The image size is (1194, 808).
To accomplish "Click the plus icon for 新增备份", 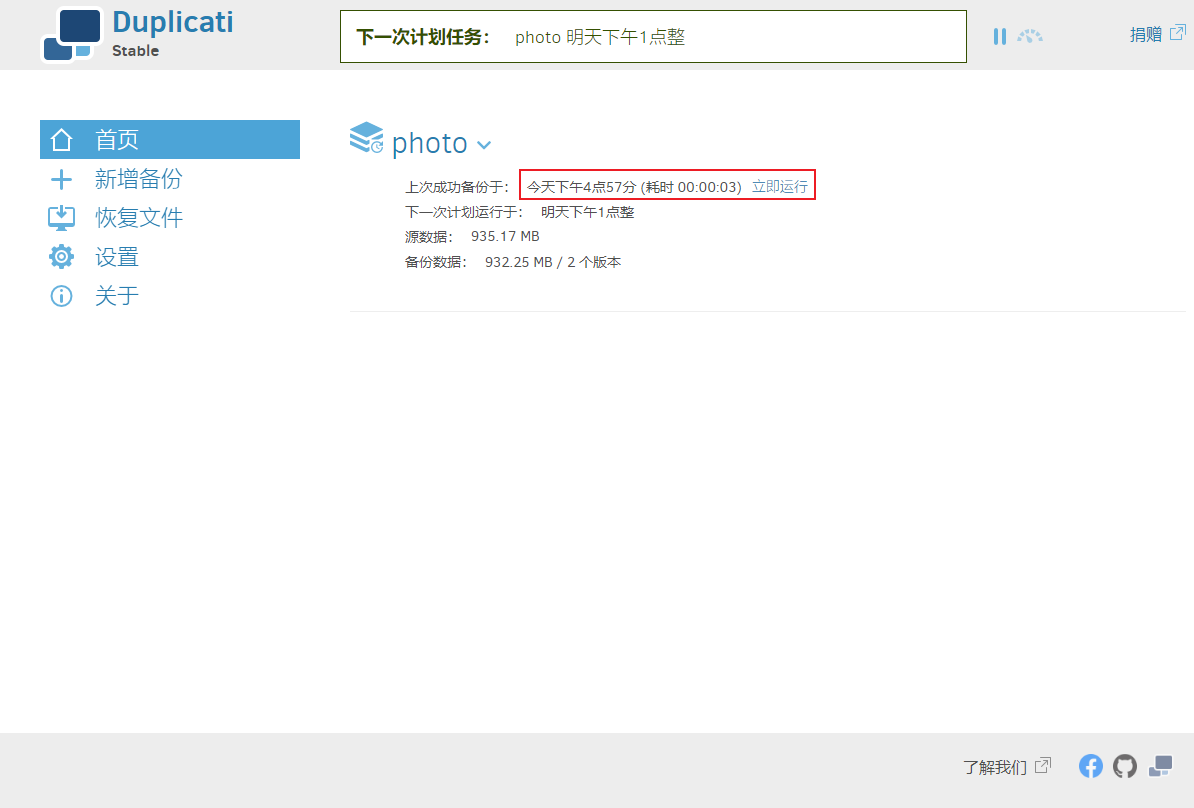I will click(61, 180).
